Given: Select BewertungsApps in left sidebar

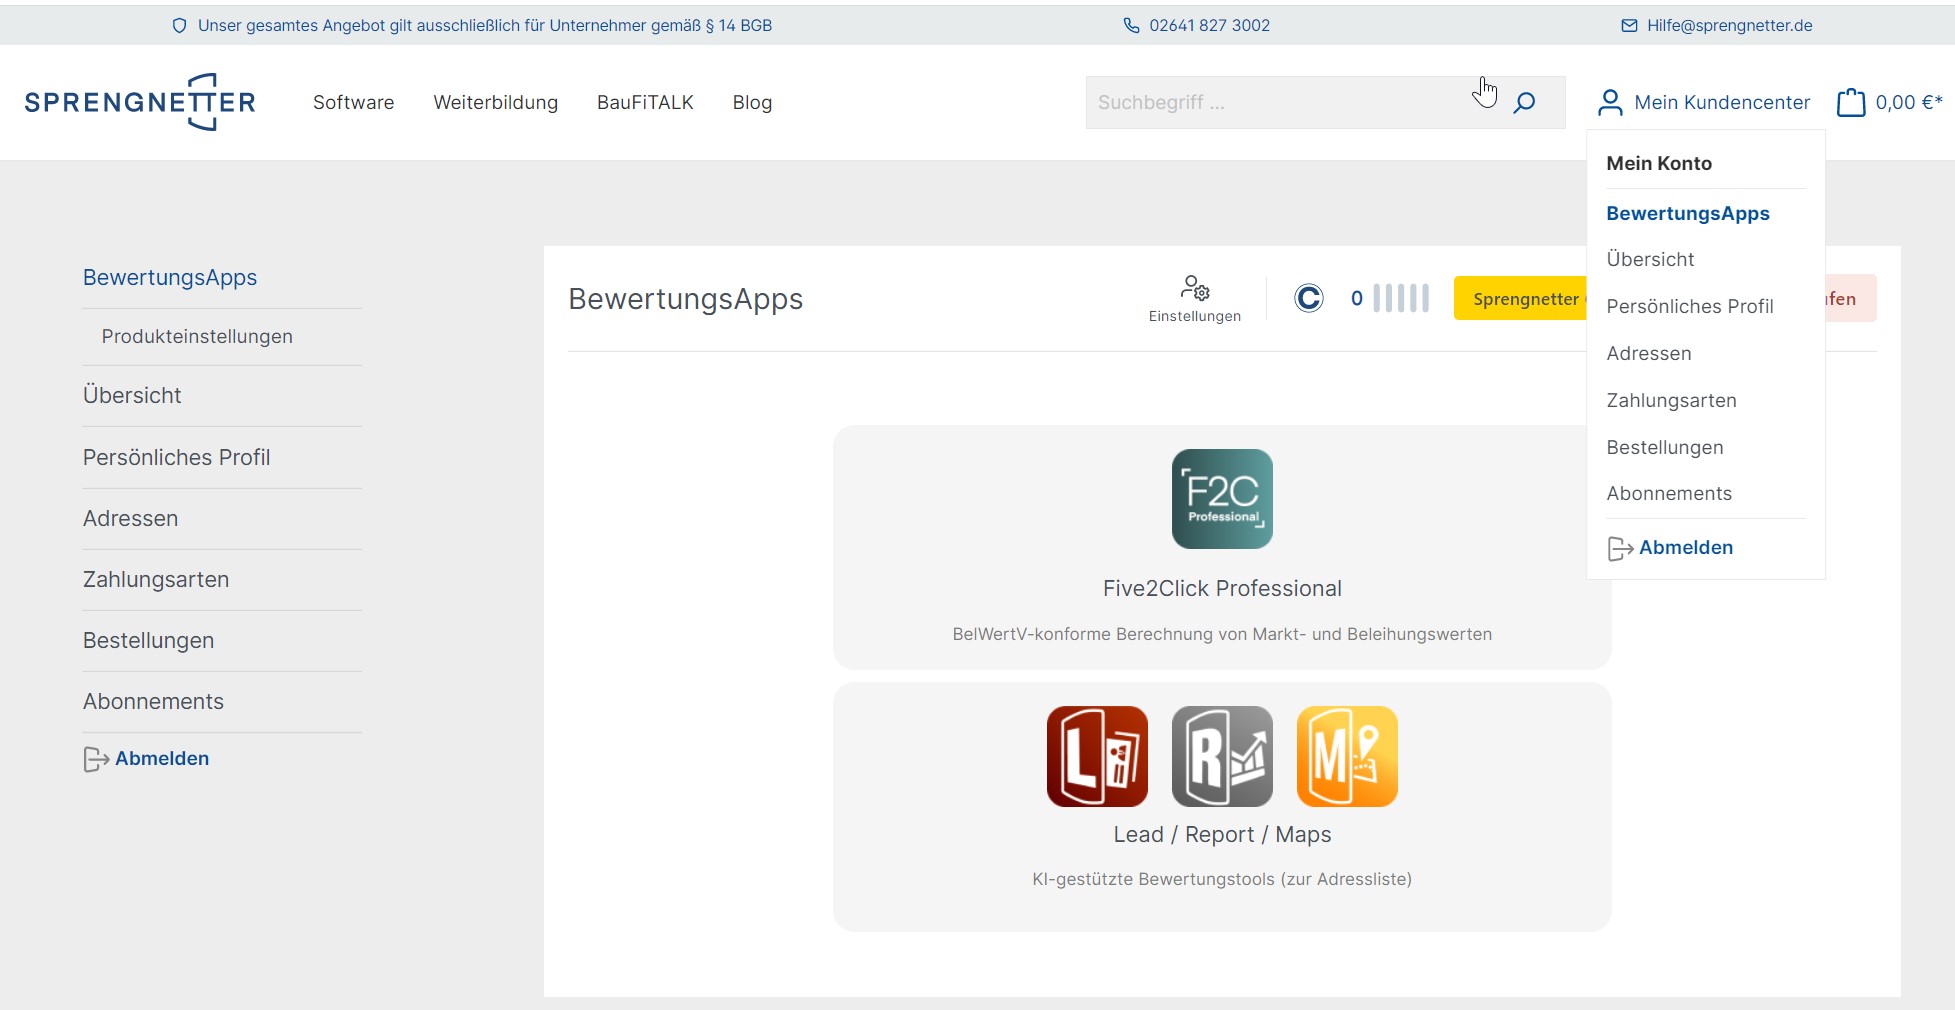Looking at the screenshot, I should coord(170,277).
